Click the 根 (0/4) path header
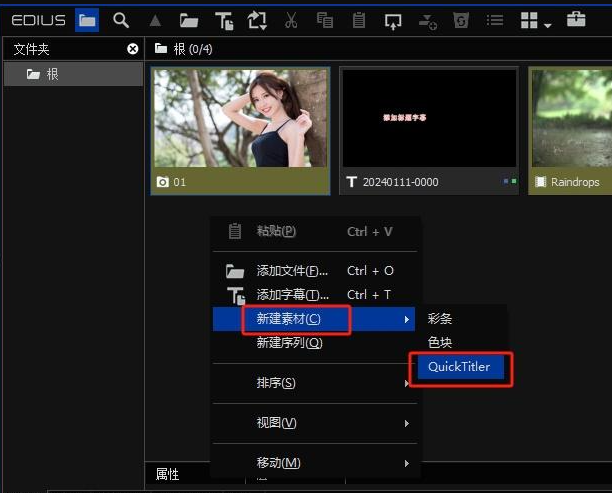The image size is (612, 493). pos(183,49)
